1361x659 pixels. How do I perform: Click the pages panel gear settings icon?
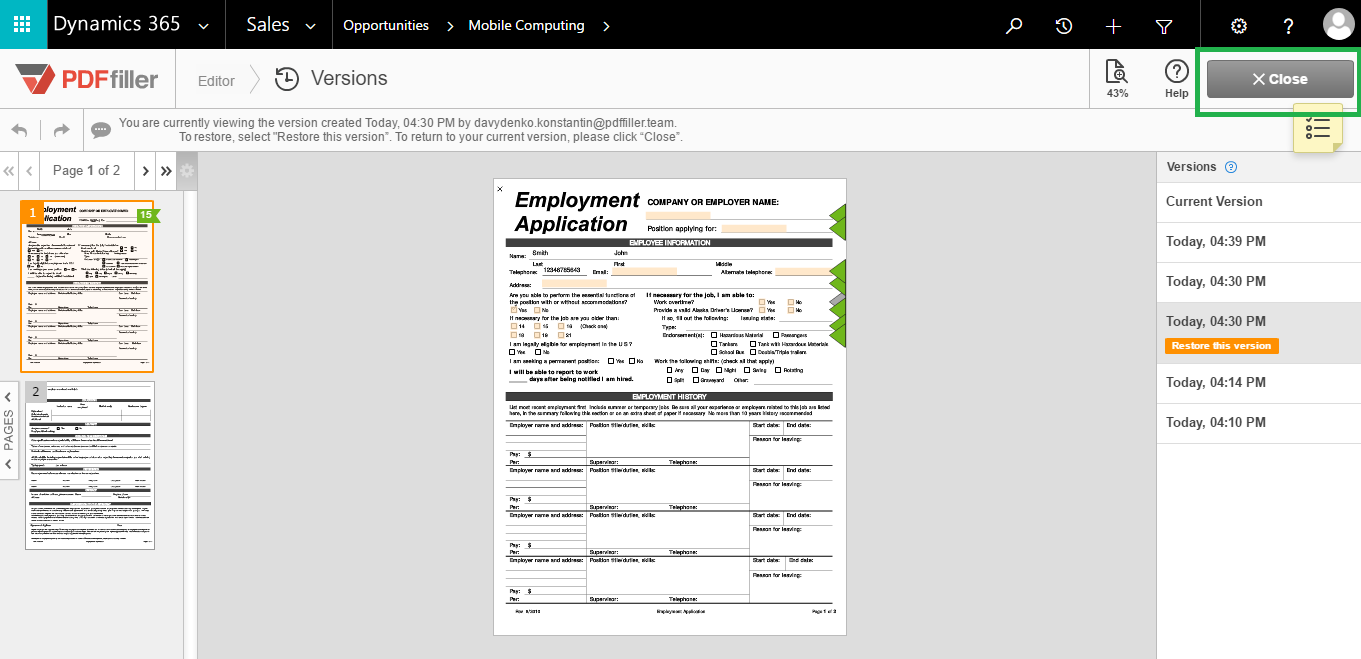(x=187, y=171)
